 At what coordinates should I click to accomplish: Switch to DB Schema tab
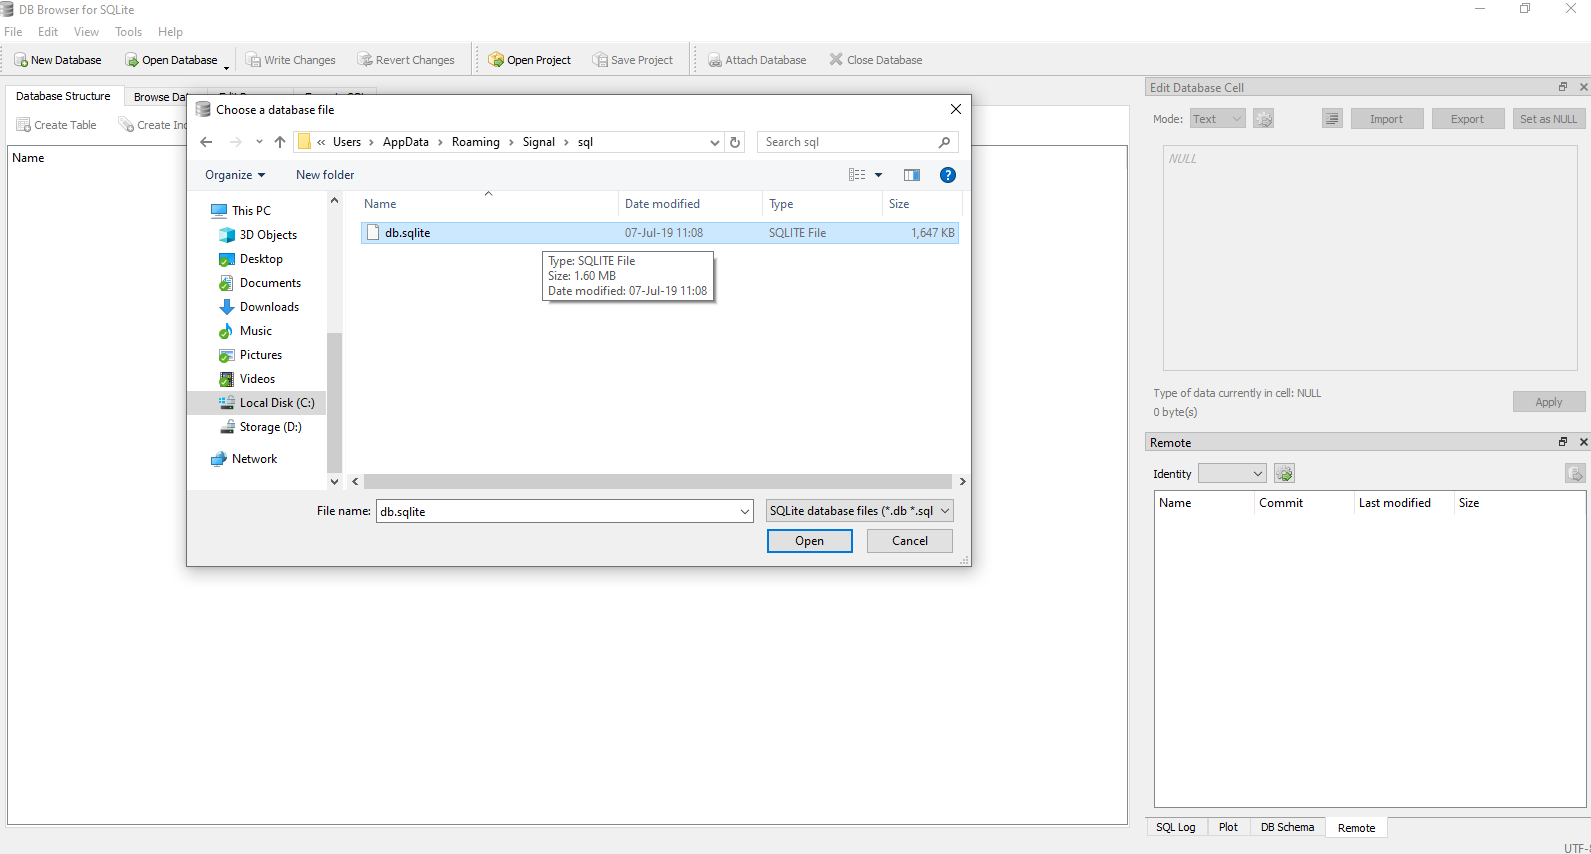click(1287, 827)
